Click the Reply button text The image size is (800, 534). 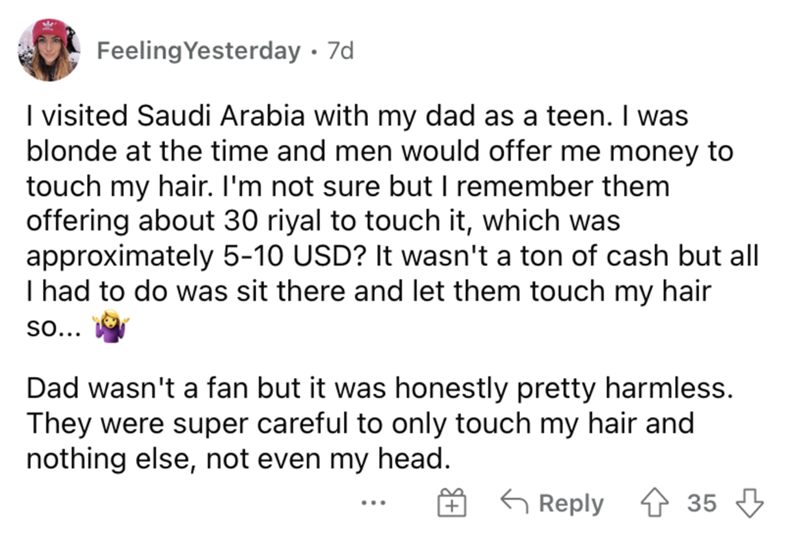[x=571, y=503]
